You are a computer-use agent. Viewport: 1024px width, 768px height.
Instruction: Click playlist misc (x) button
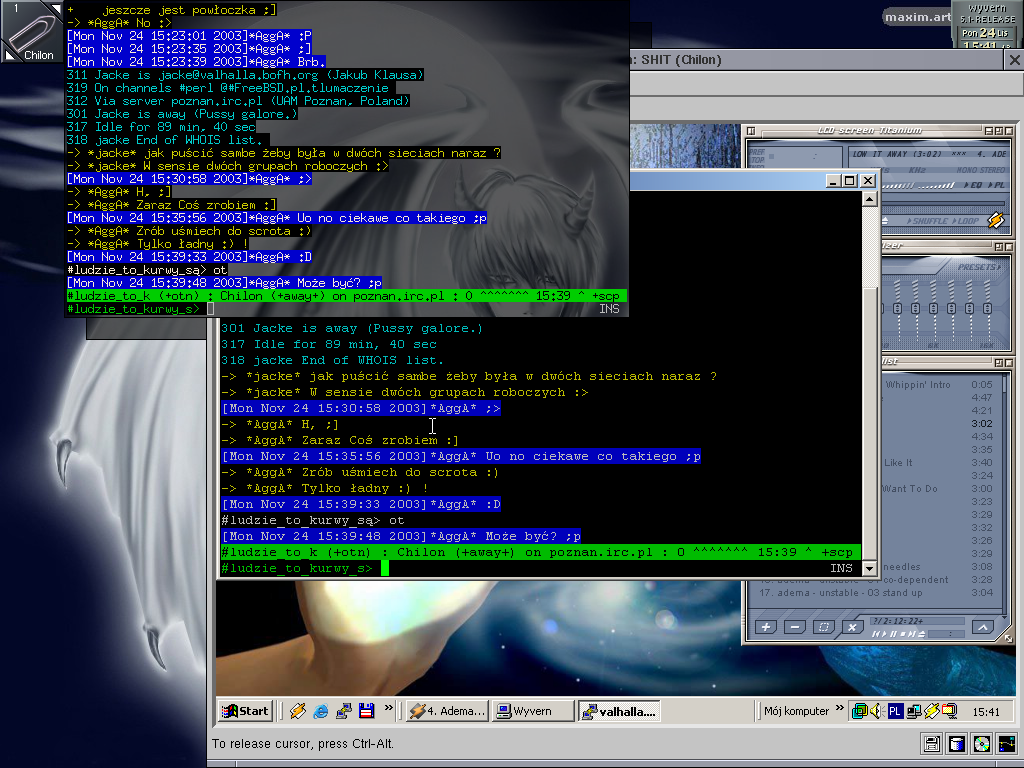click(852, 627)
